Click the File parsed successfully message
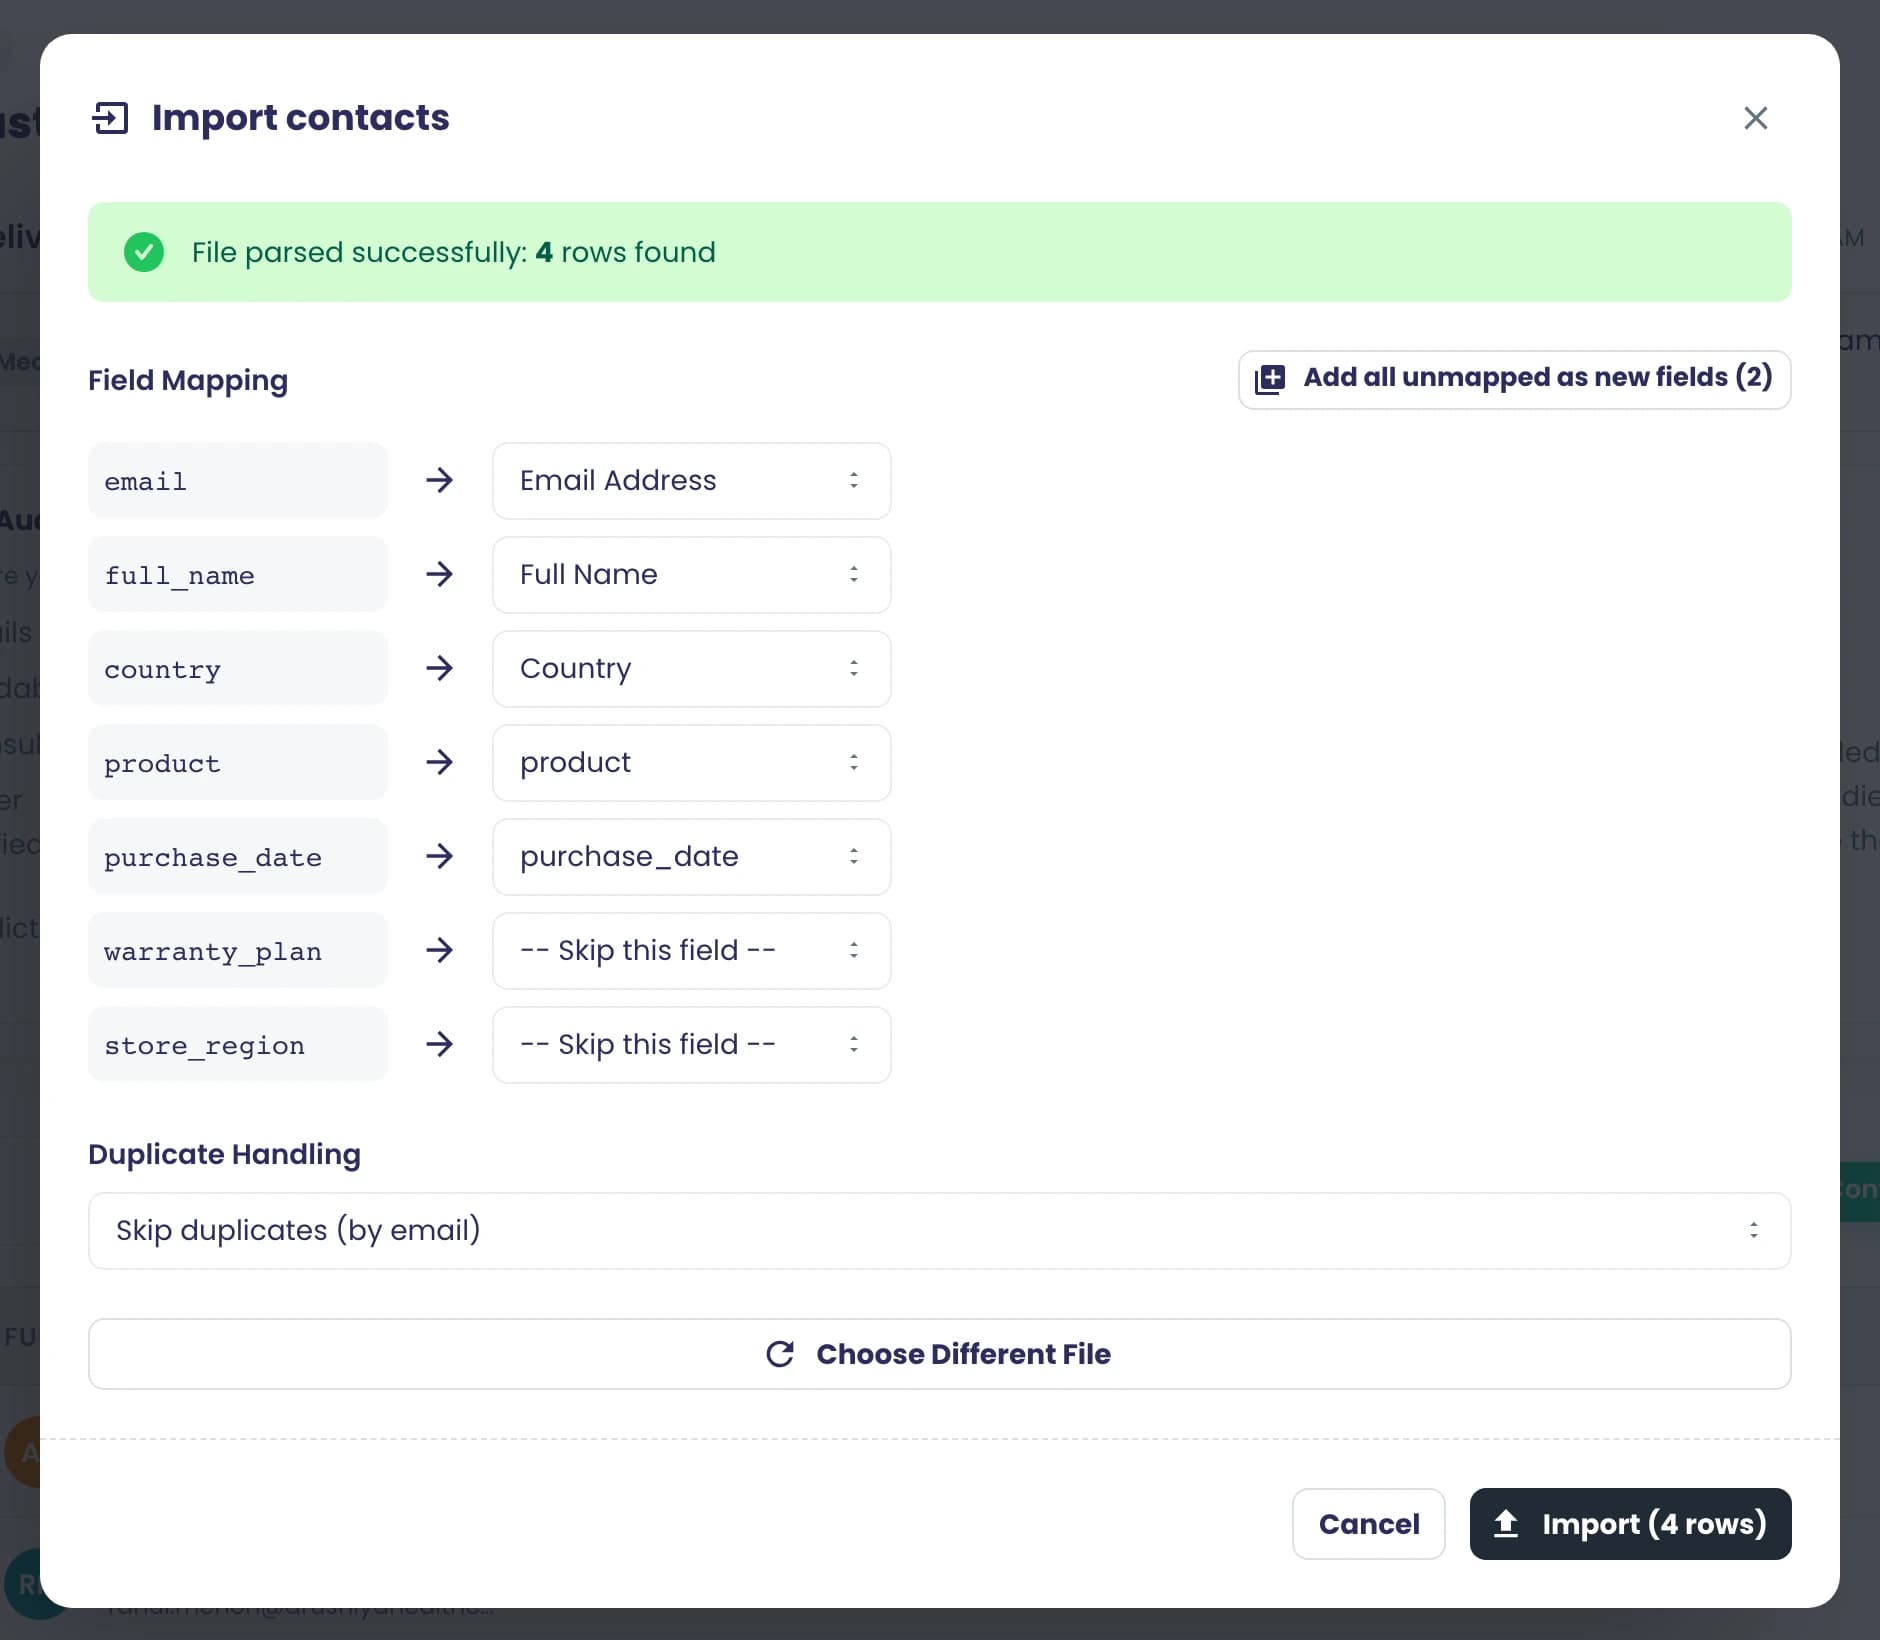 (454, 252)
